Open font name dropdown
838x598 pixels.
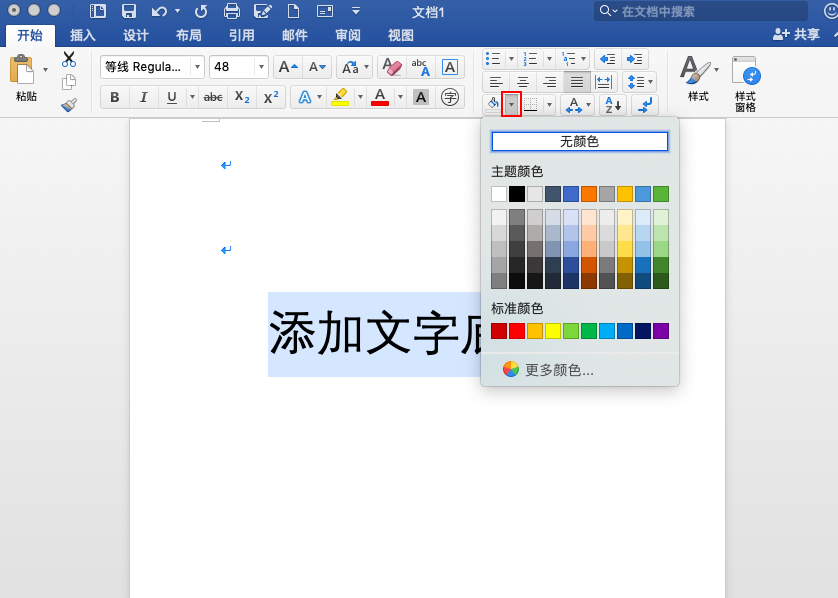point(197,67)
